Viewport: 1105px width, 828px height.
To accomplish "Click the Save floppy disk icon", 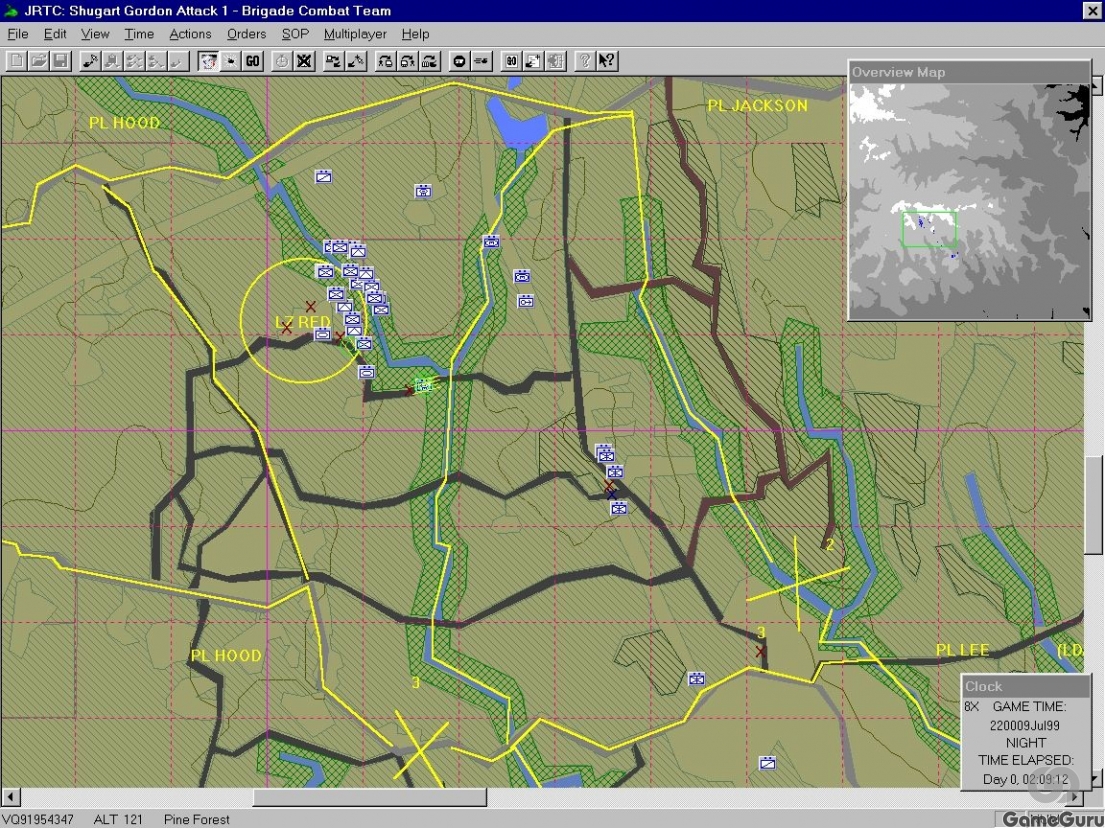I will 61,61.
